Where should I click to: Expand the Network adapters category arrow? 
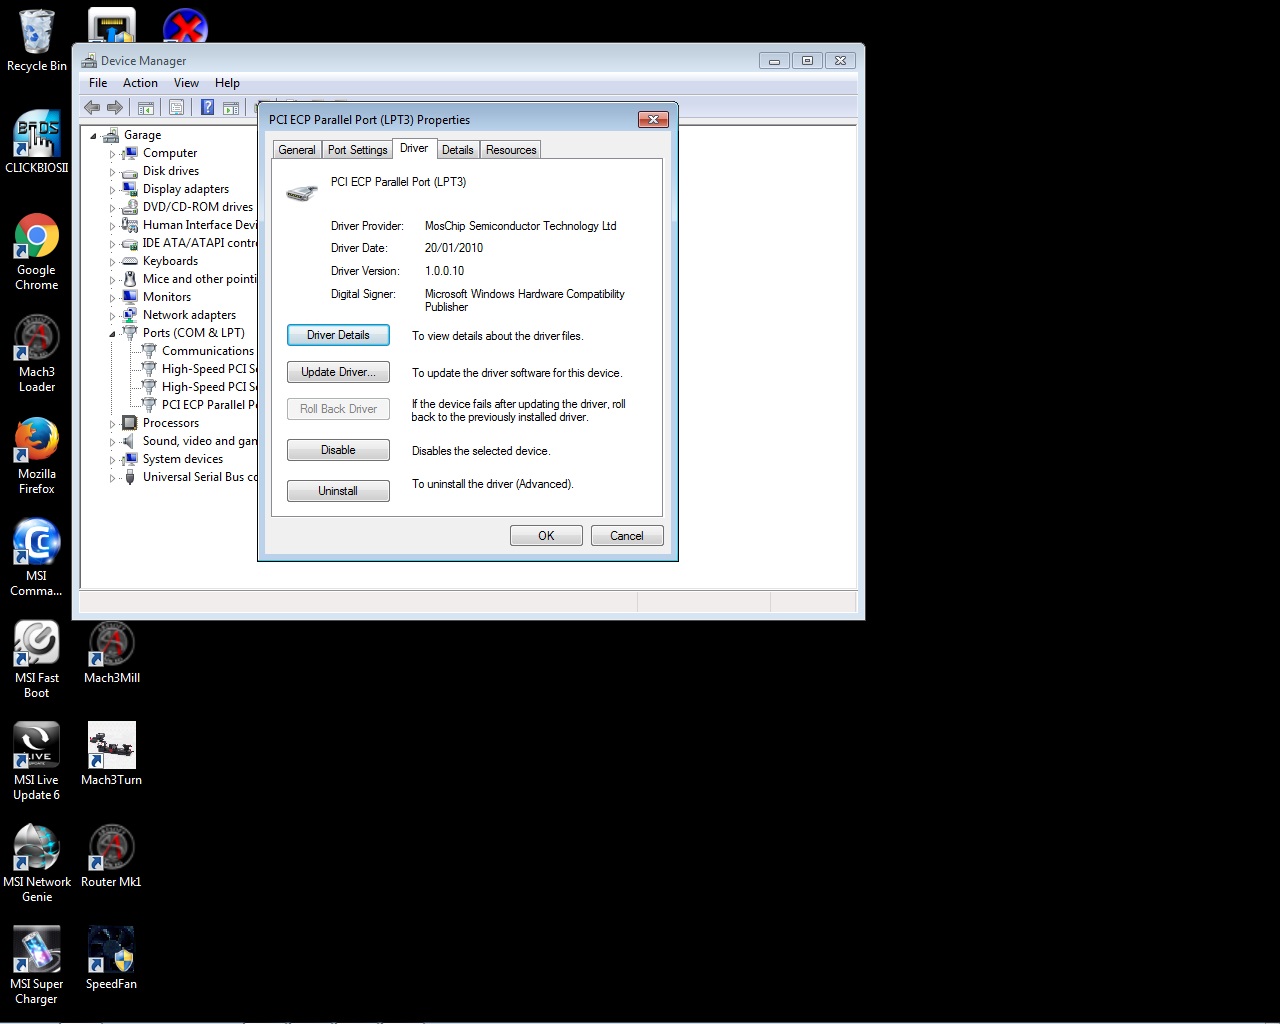[x=112, y=316]
